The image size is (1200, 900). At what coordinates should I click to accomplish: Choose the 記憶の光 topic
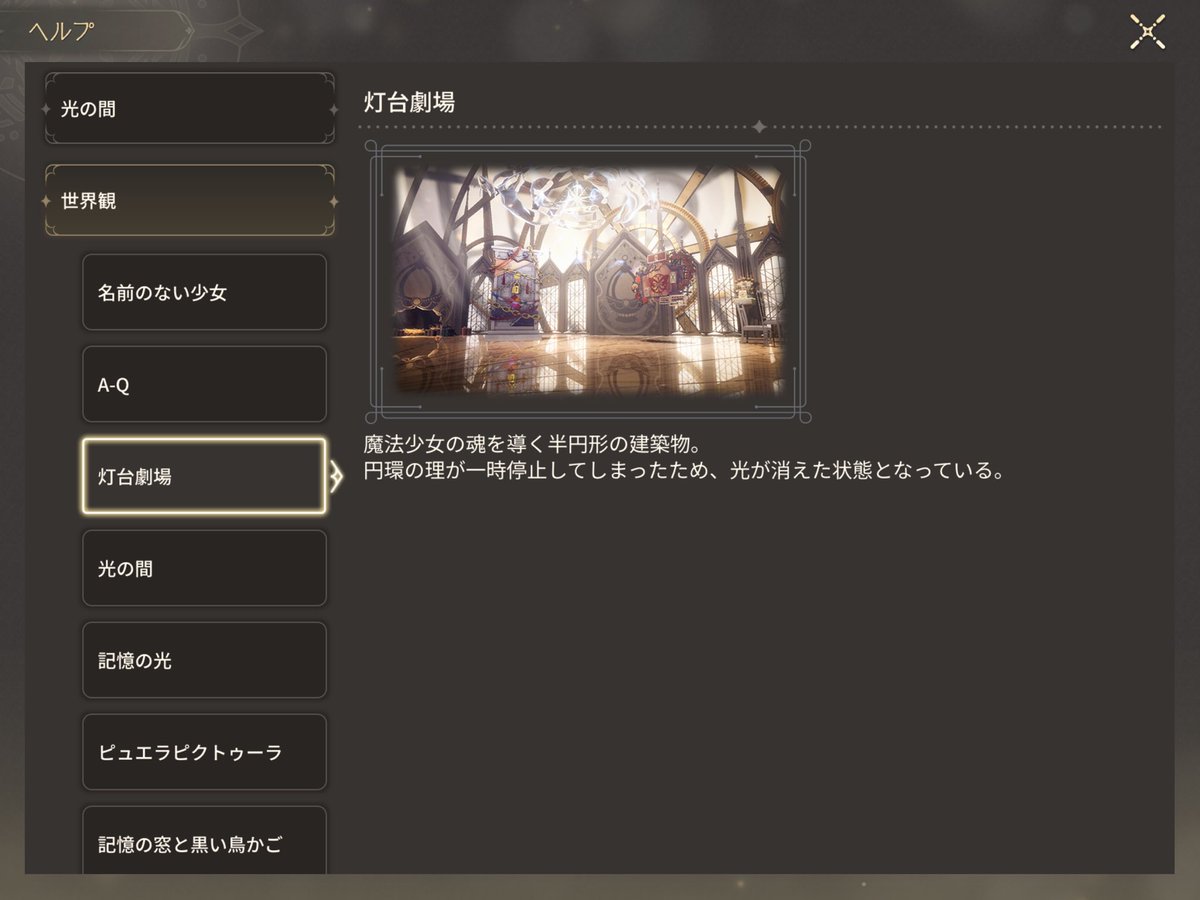click(x=204, y=660)
